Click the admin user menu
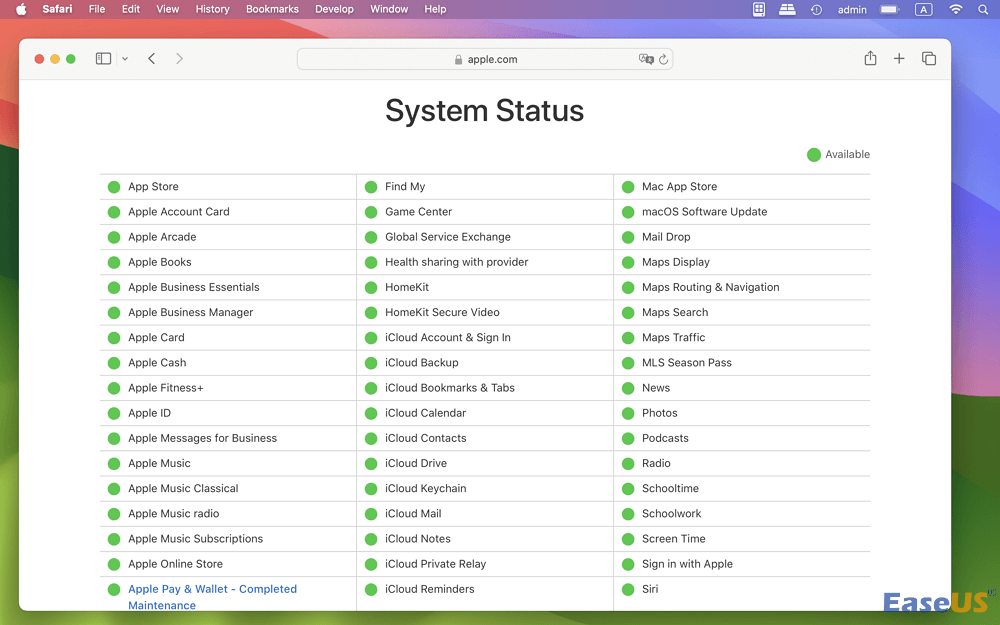The width and height of the screenshot is (1000, 625). [852, 9]
